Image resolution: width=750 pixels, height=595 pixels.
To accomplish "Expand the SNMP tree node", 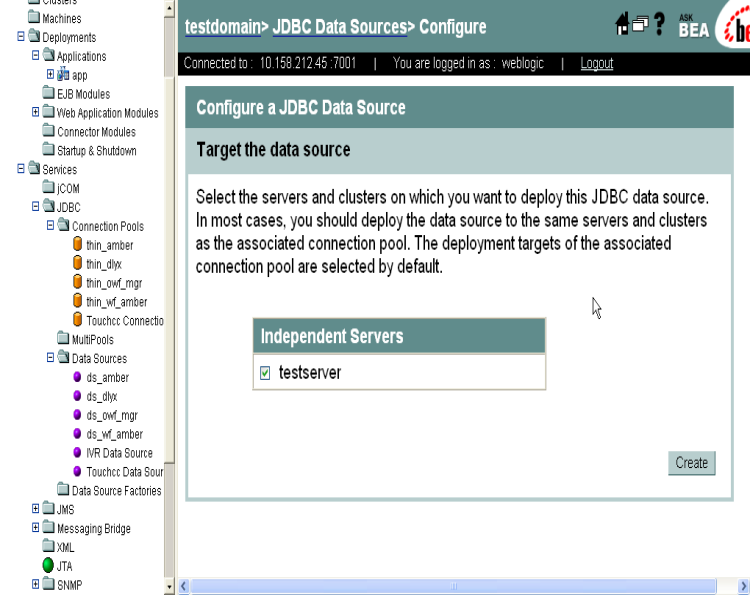I will (35, 584).
